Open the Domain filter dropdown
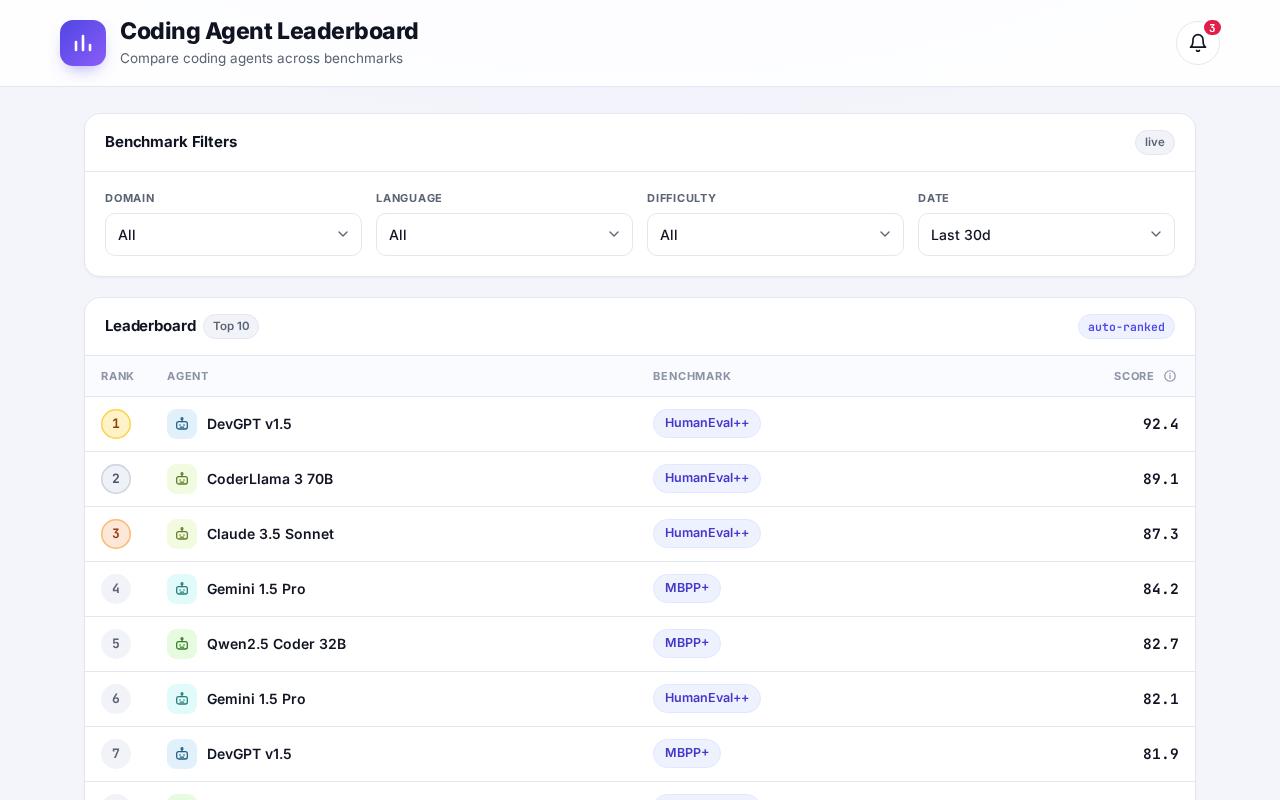Image resolution: width=1280 pixels, height=800 pixels. tap(233, 235)
